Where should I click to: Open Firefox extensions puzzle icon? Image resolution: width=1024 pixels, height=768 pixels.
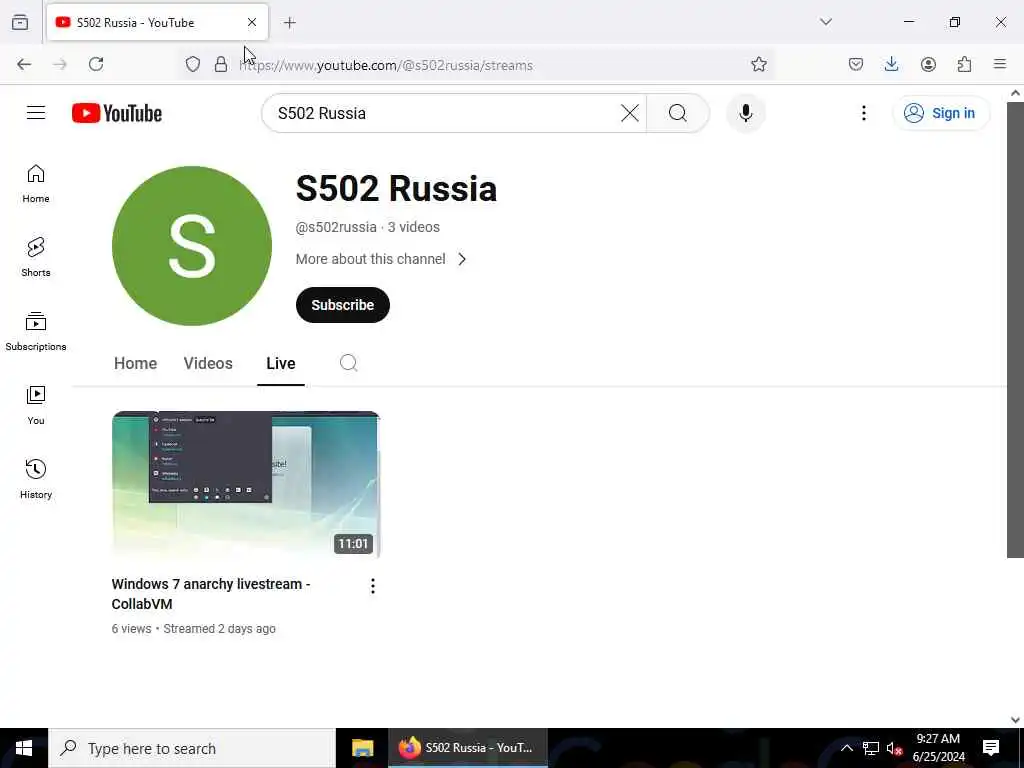(x=964, y=64)
